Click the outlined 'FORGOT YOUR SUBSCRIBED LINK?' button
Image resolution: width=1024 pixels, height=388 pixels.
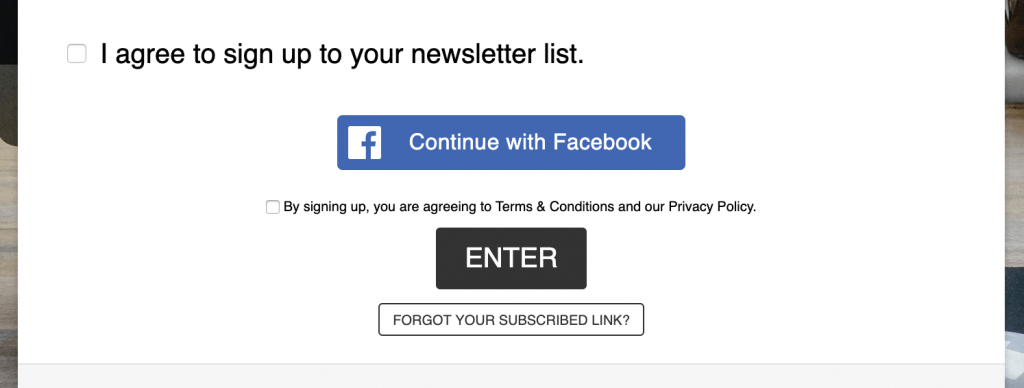point(511,320)
